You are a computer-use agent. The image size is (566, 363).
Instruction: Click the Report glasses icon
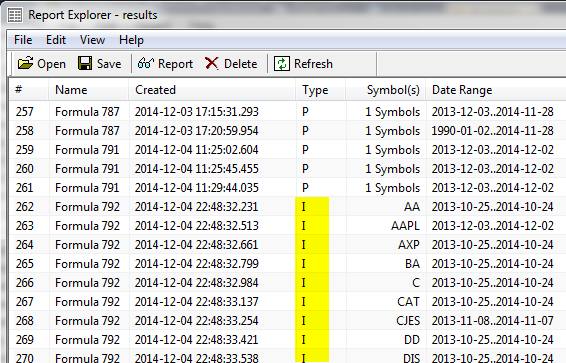click(145, 64)
